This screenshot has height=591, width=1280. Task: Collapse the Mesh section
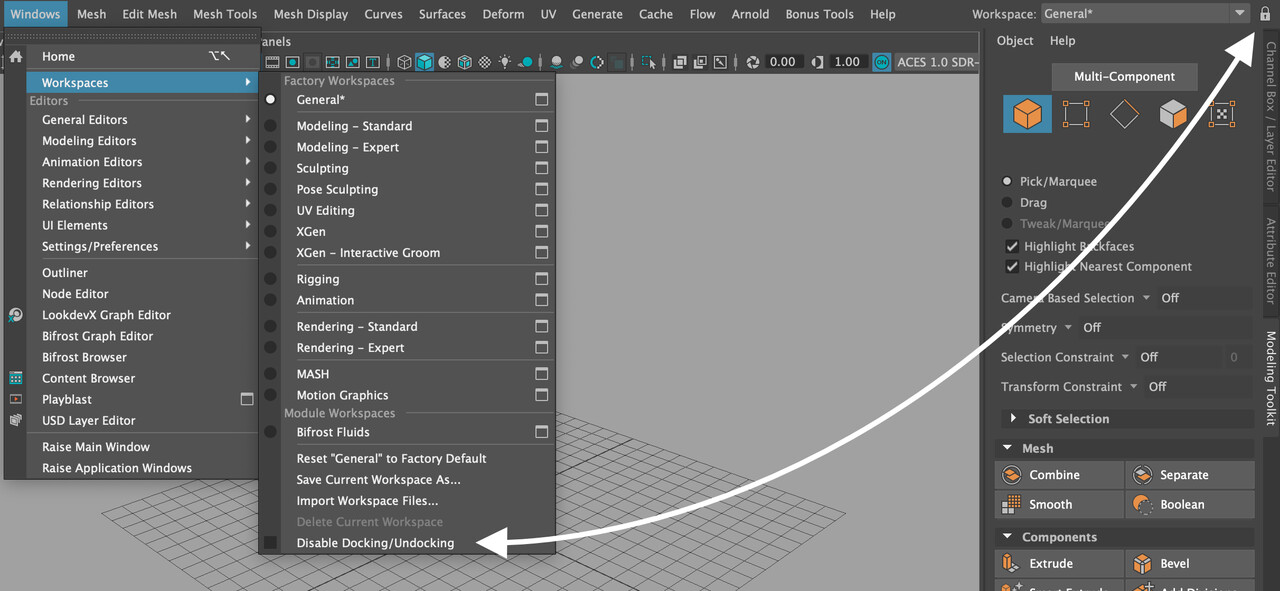1007,449
